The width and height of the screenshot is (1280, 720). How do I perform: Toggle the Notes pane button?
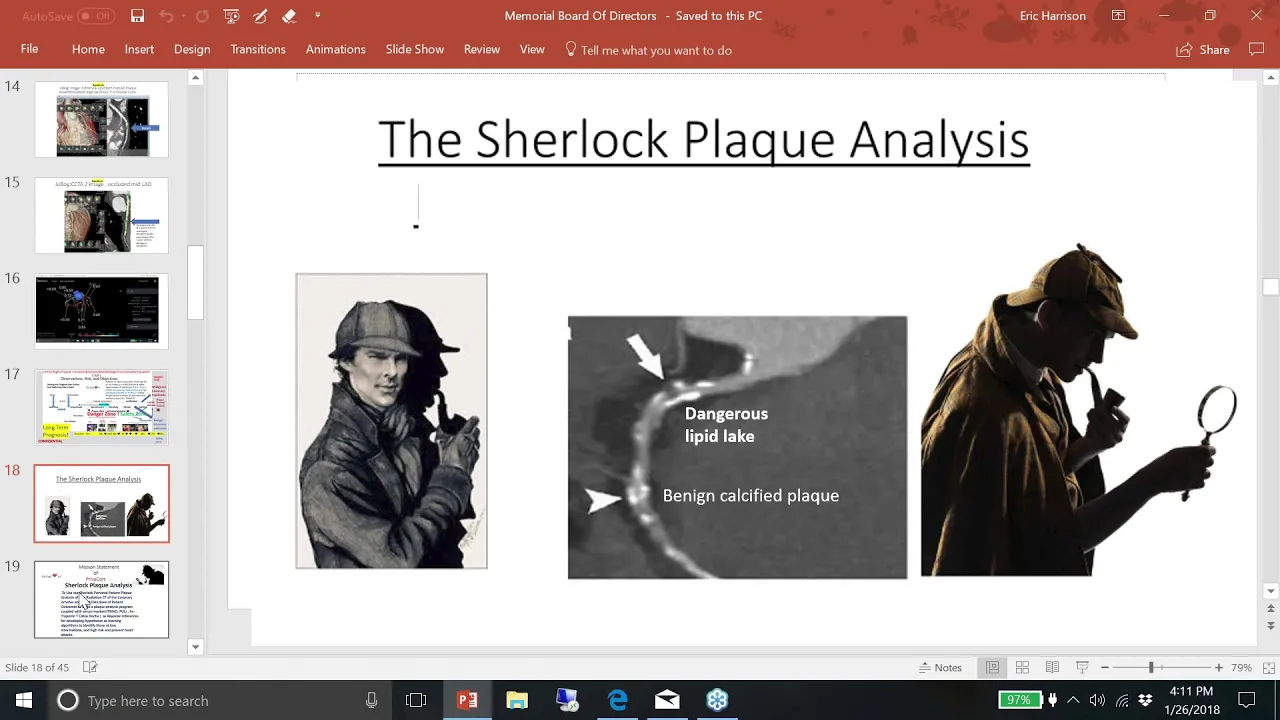tap(940, 668)
